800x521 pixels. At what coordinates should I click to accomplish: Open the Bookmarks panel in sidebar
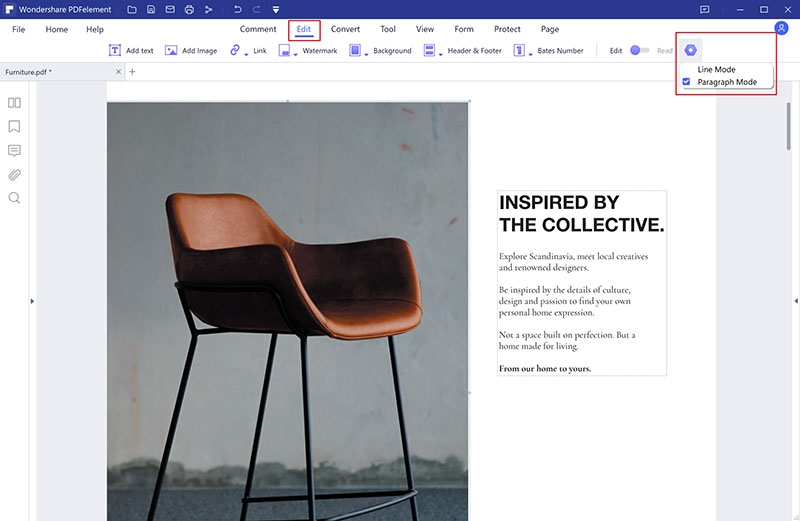point(14,126)
